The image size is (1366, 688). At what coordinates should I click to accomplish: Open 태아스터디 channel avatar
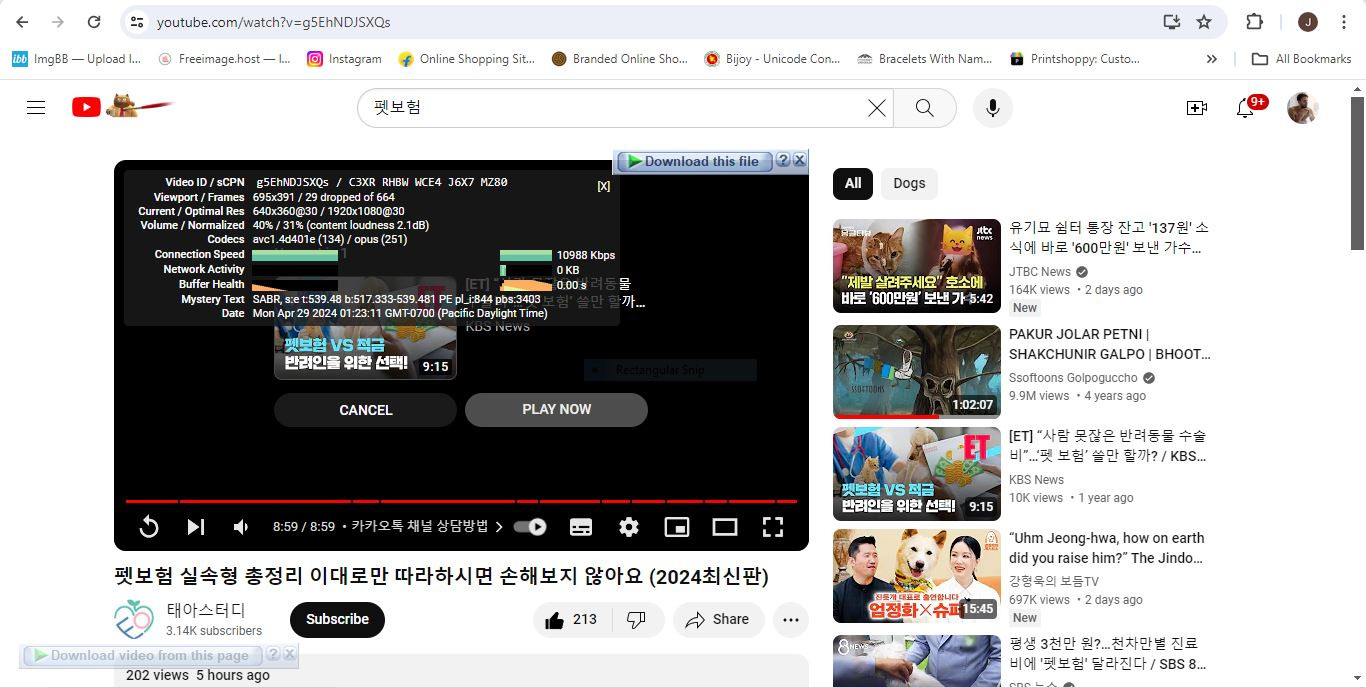[134, 619]
